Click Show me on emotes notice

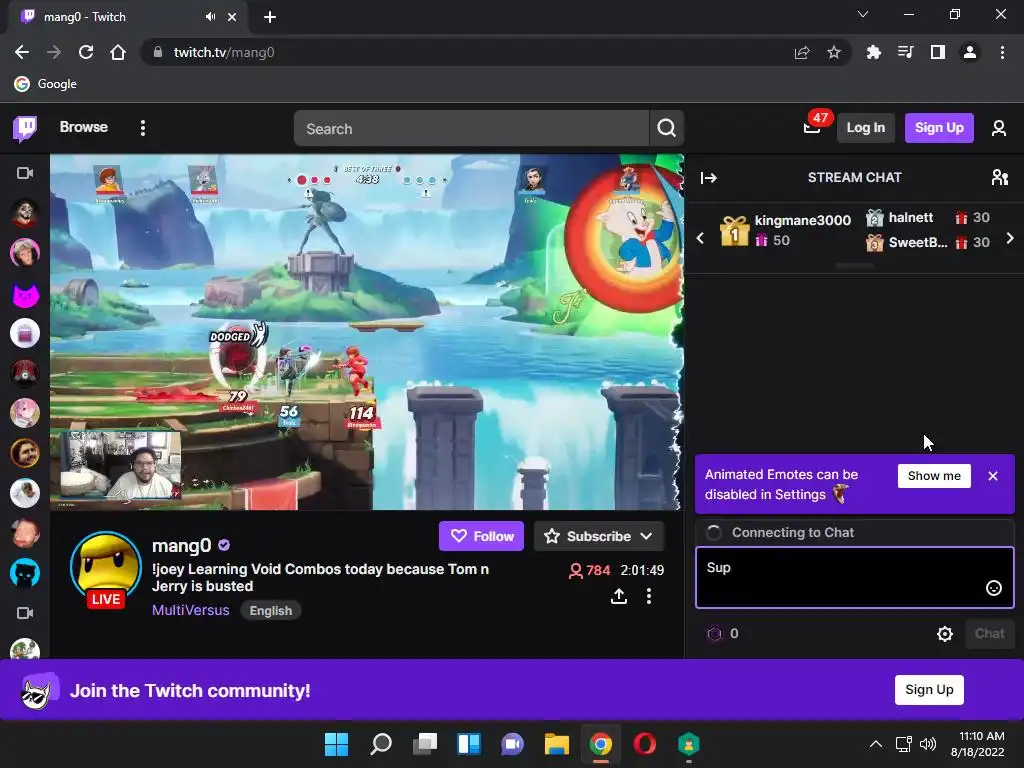(934, 475)
